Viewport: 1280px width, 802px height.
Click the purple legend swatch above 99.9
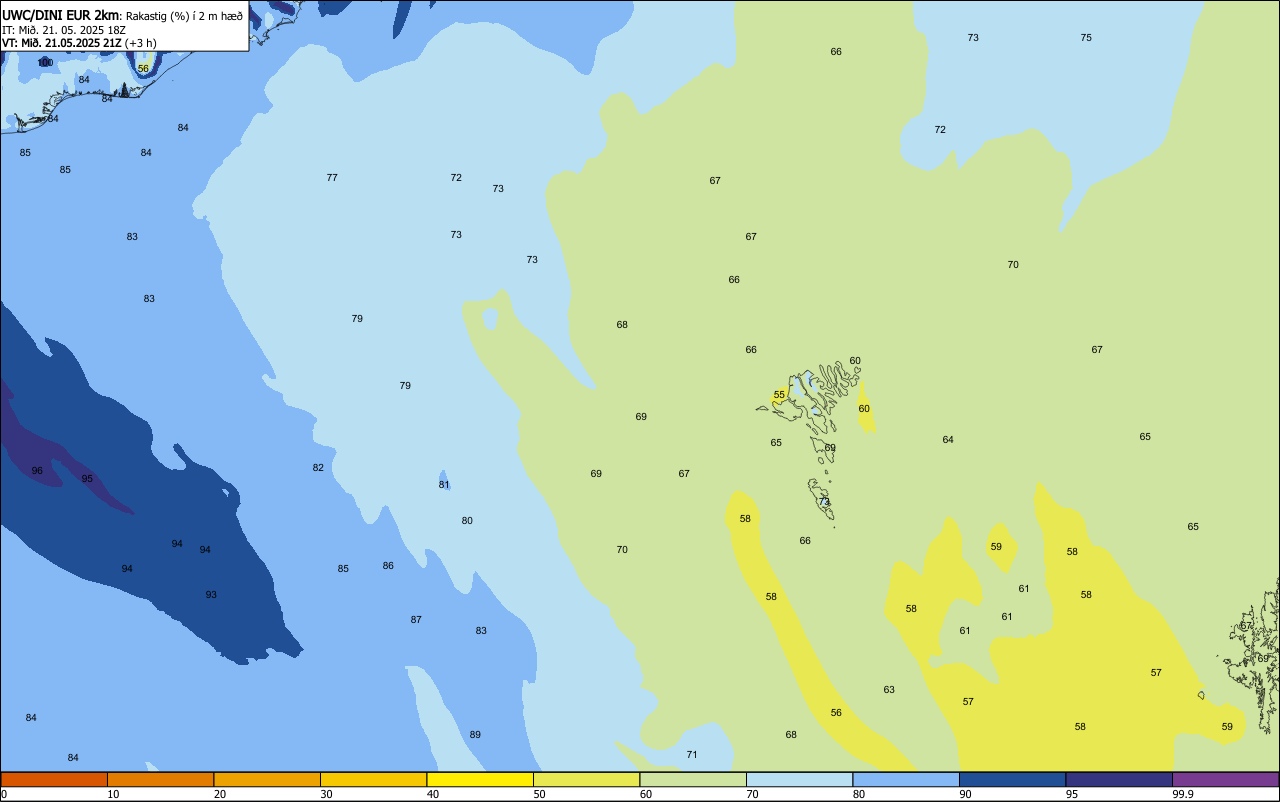1225,779
